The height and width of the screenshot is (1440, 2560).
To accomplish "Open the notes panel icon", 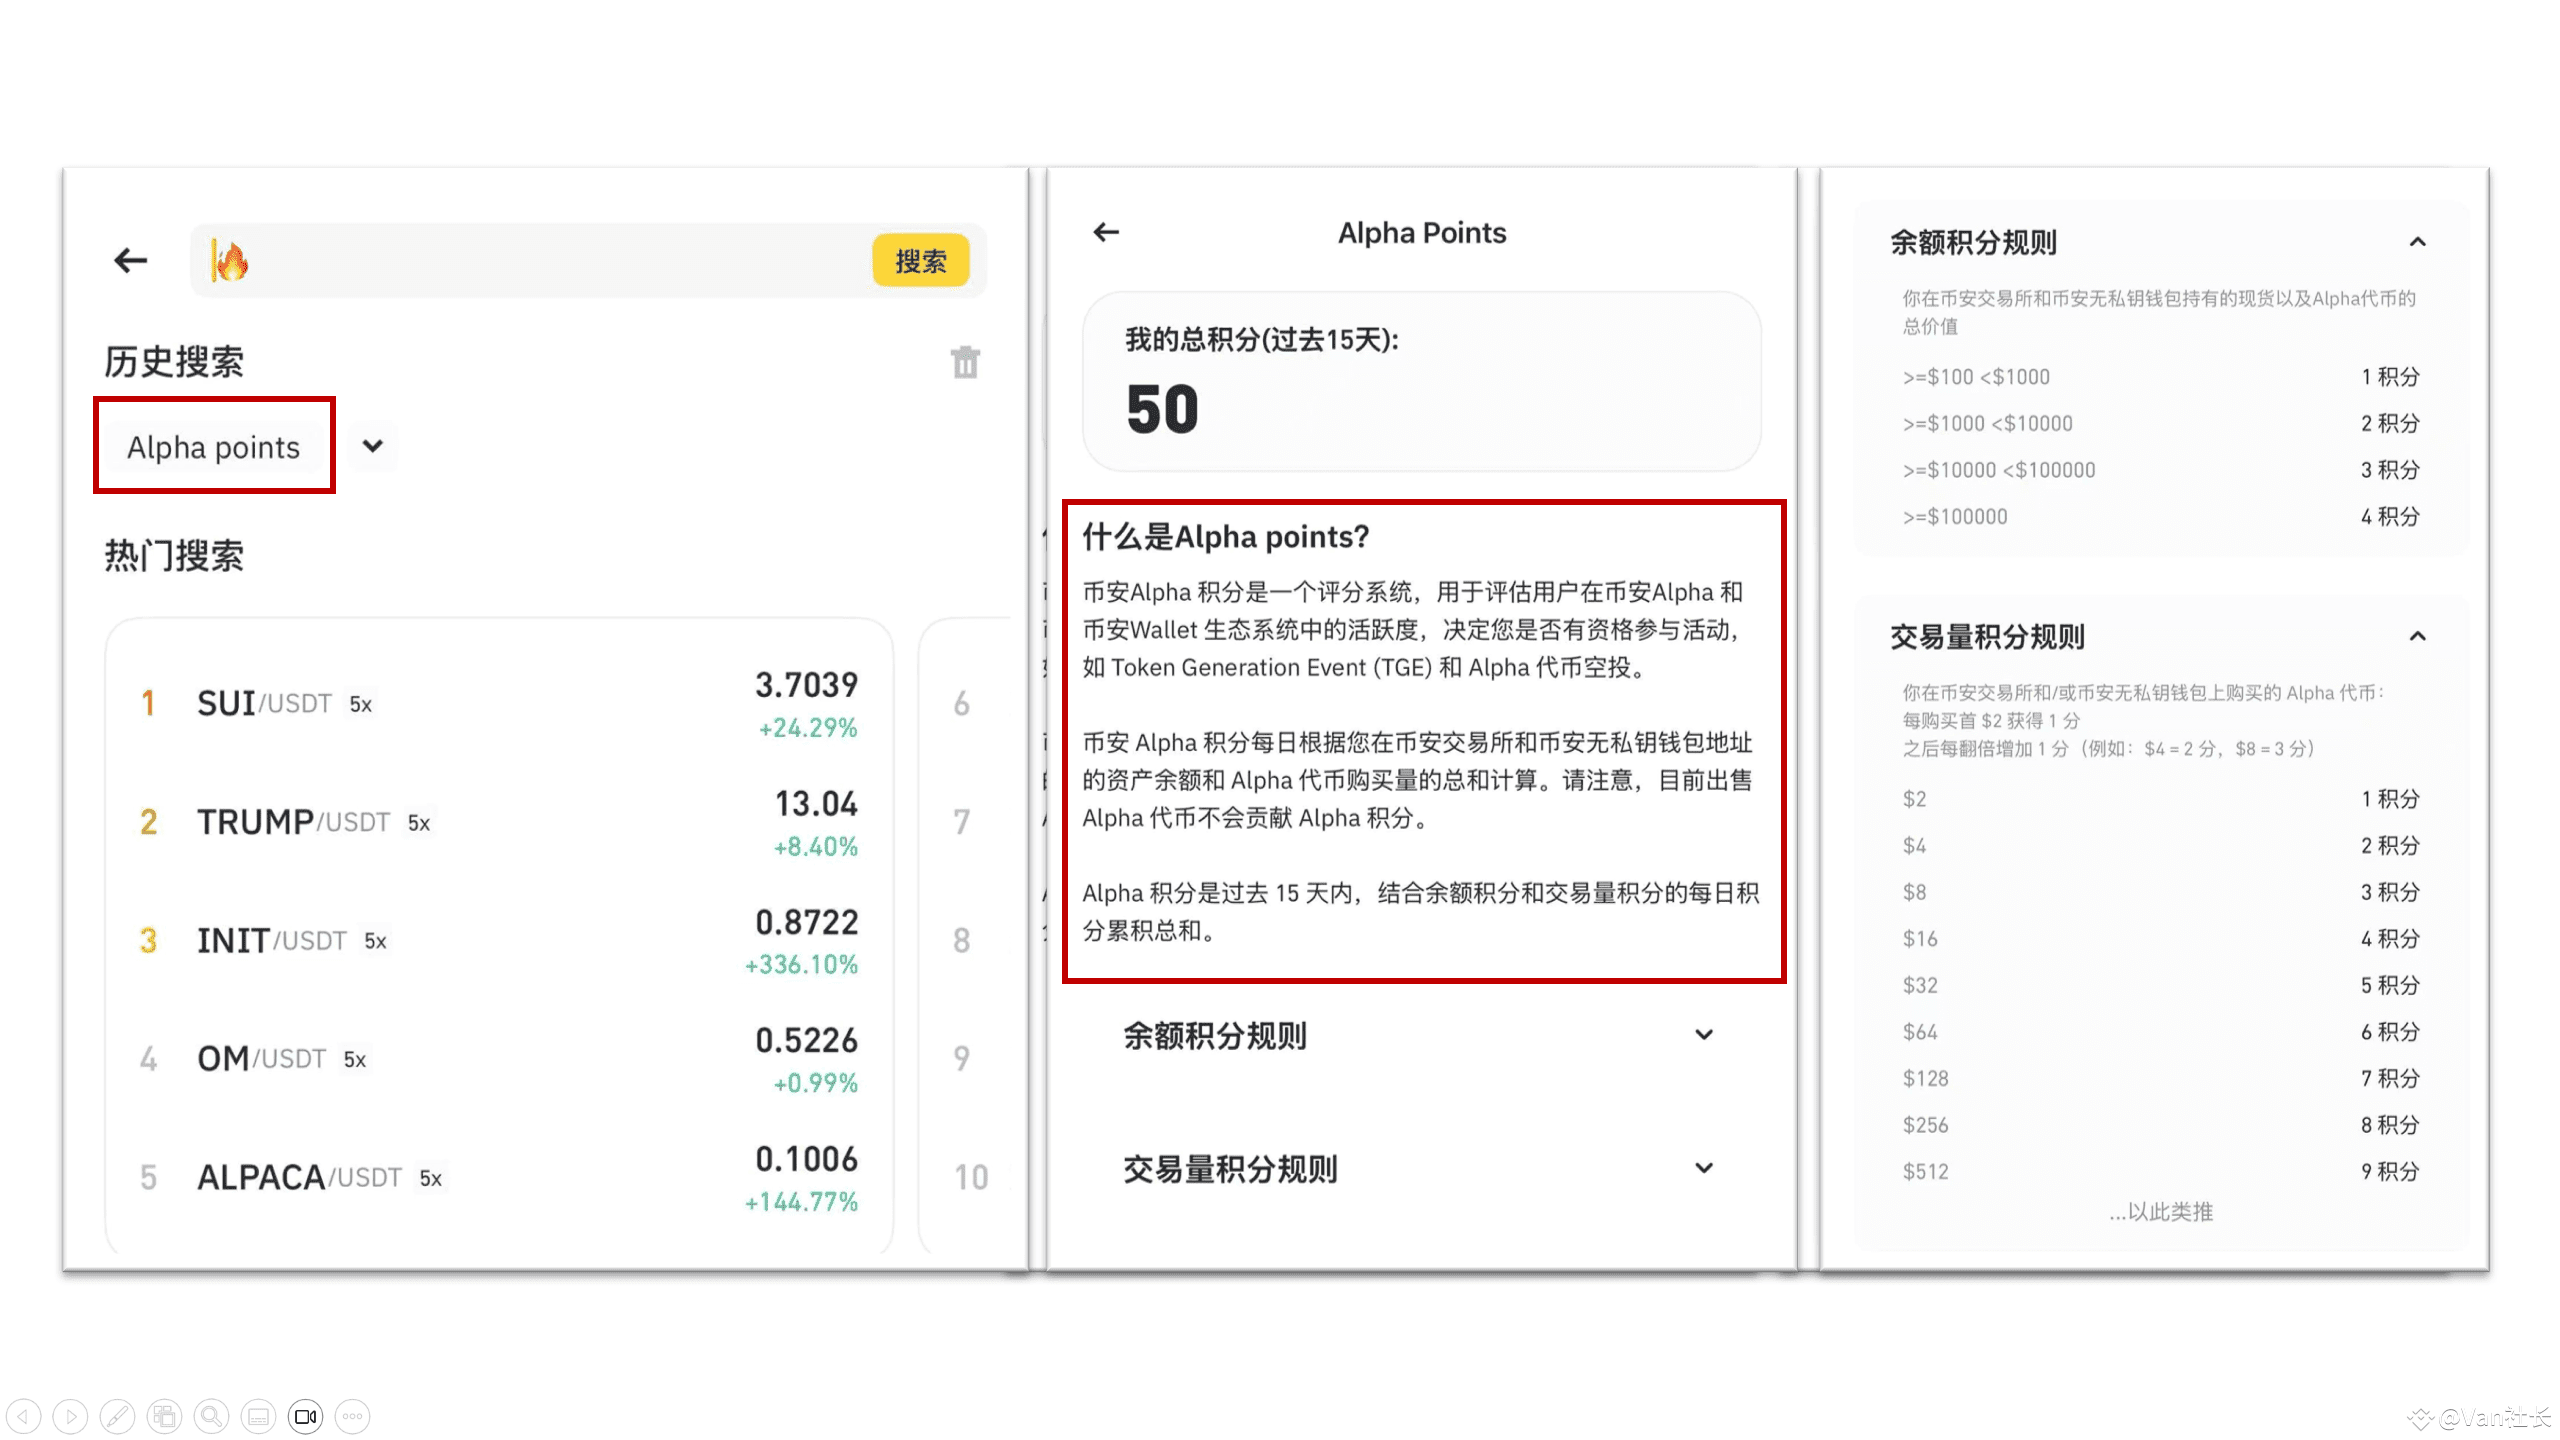I will click(258, 1416).
